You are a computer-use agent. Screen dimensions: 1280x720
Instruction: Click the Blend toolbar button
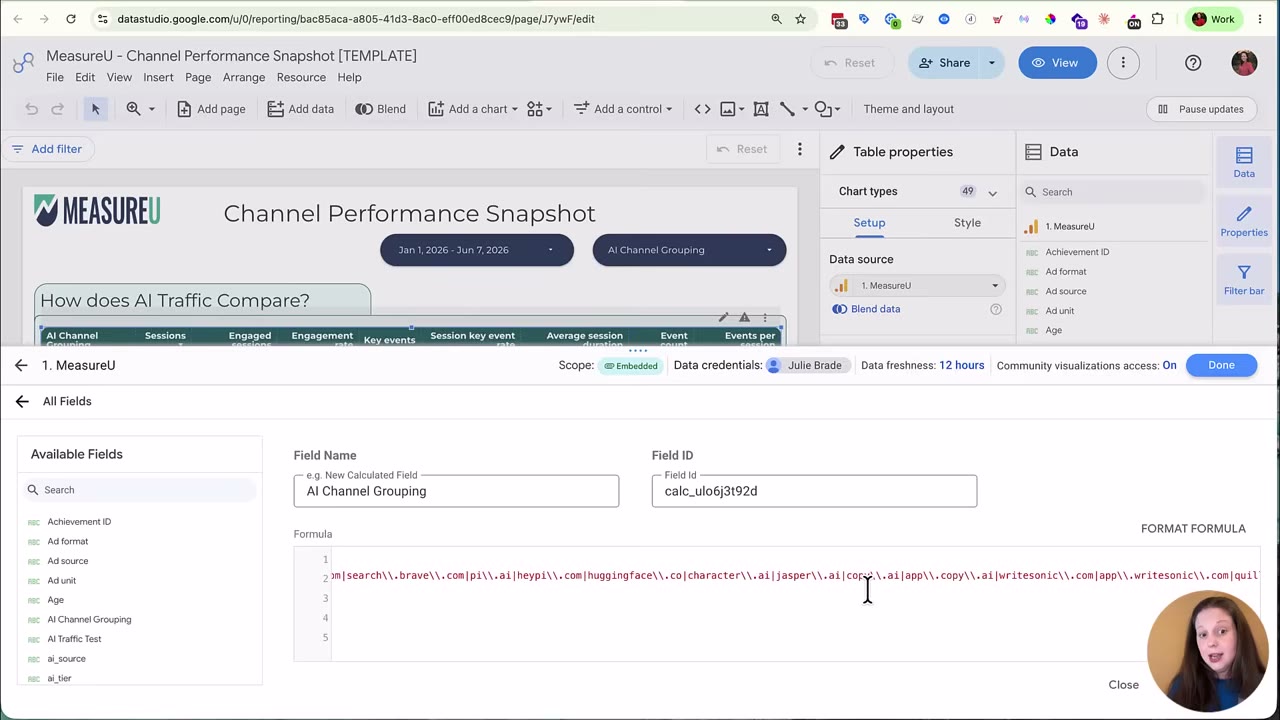click(381, 109)
